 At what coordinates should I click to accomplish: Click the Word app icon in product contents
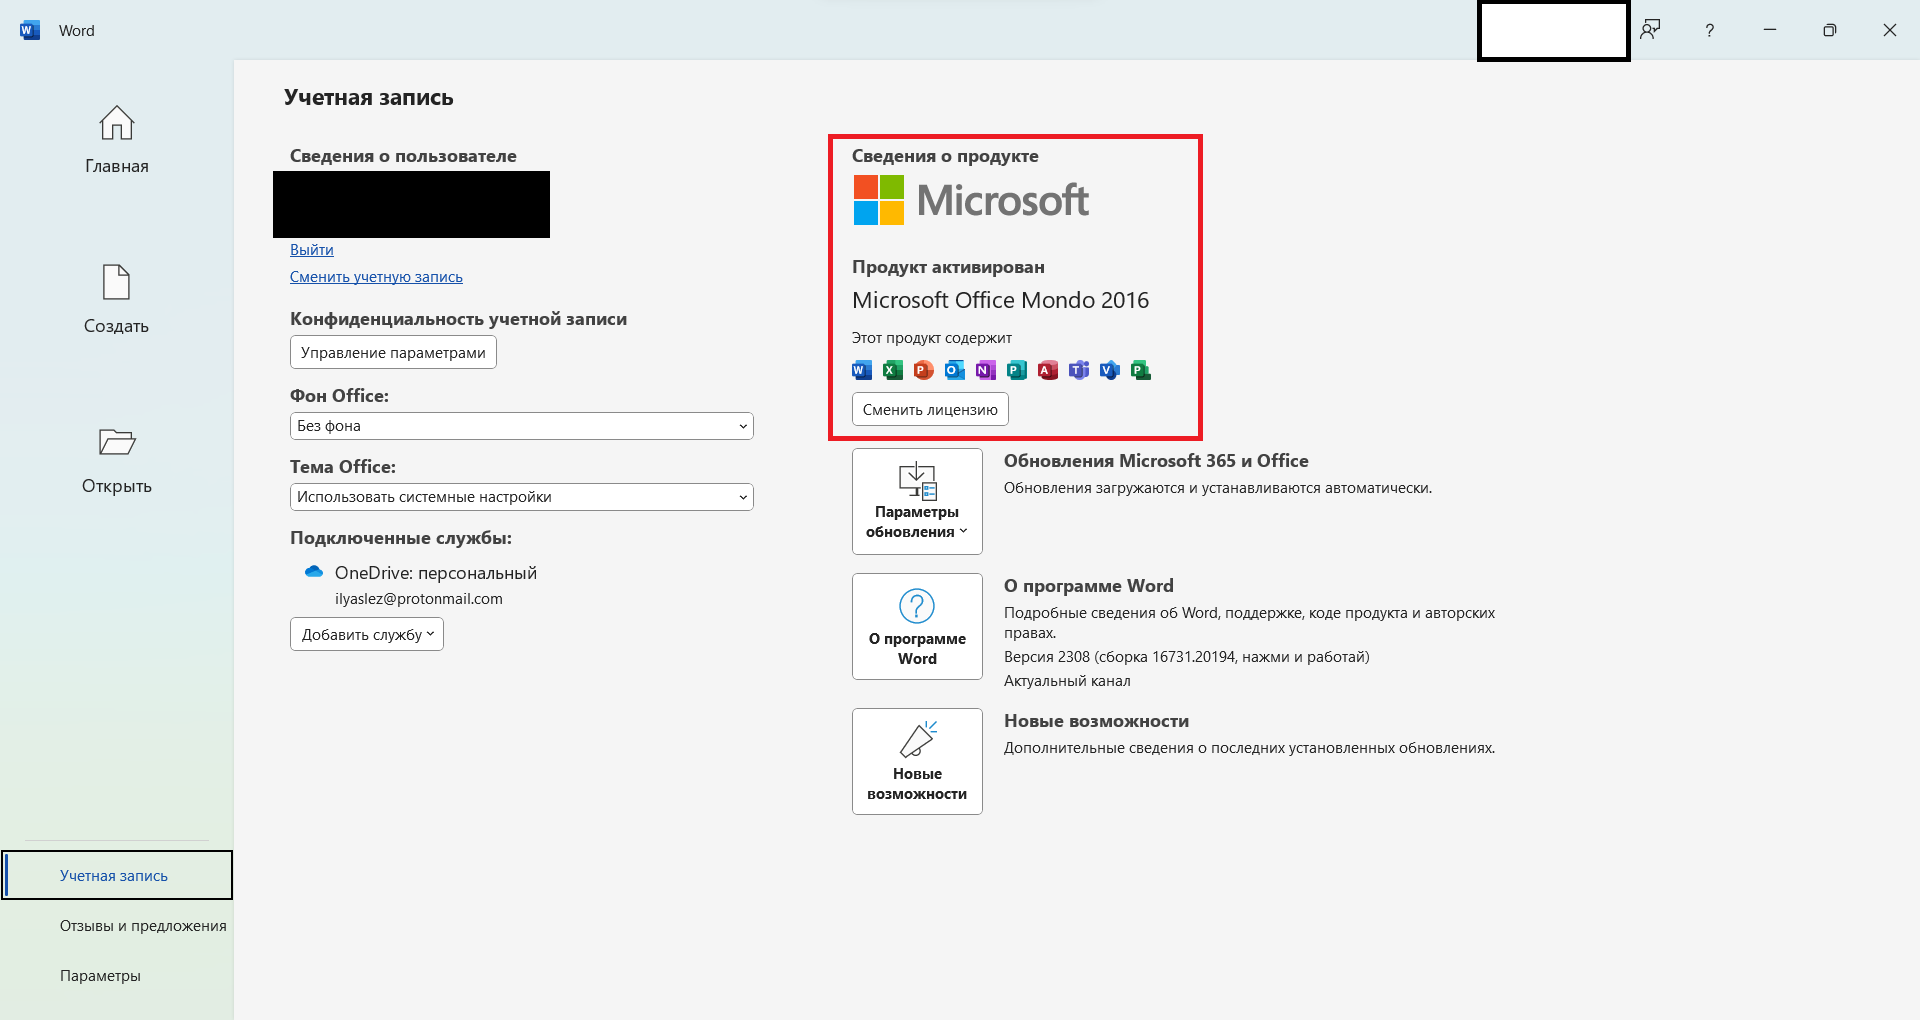862,370
